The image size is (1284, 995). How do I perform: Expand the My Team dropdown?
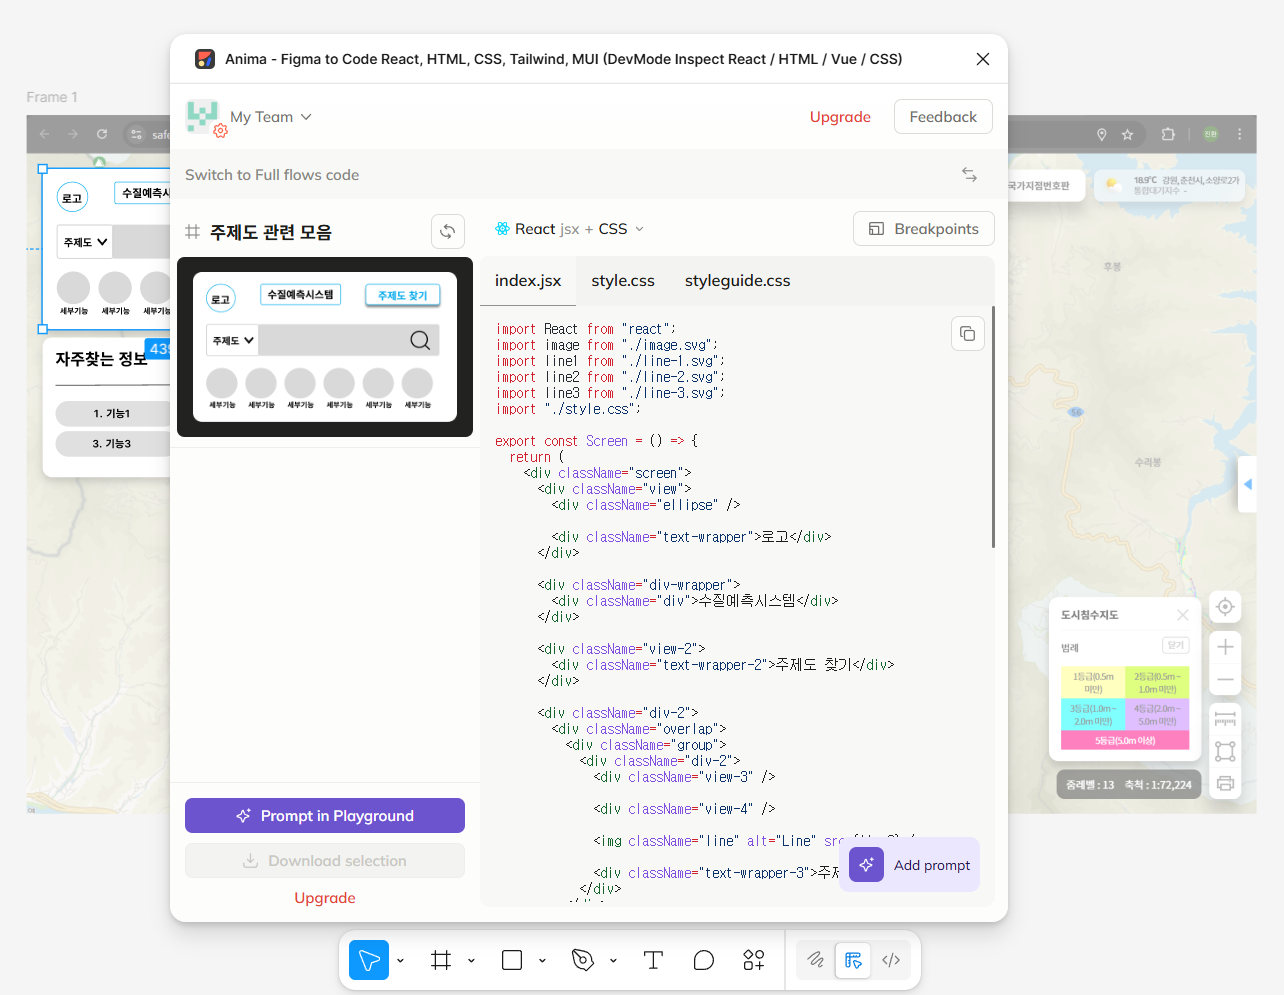pos(271,117)
